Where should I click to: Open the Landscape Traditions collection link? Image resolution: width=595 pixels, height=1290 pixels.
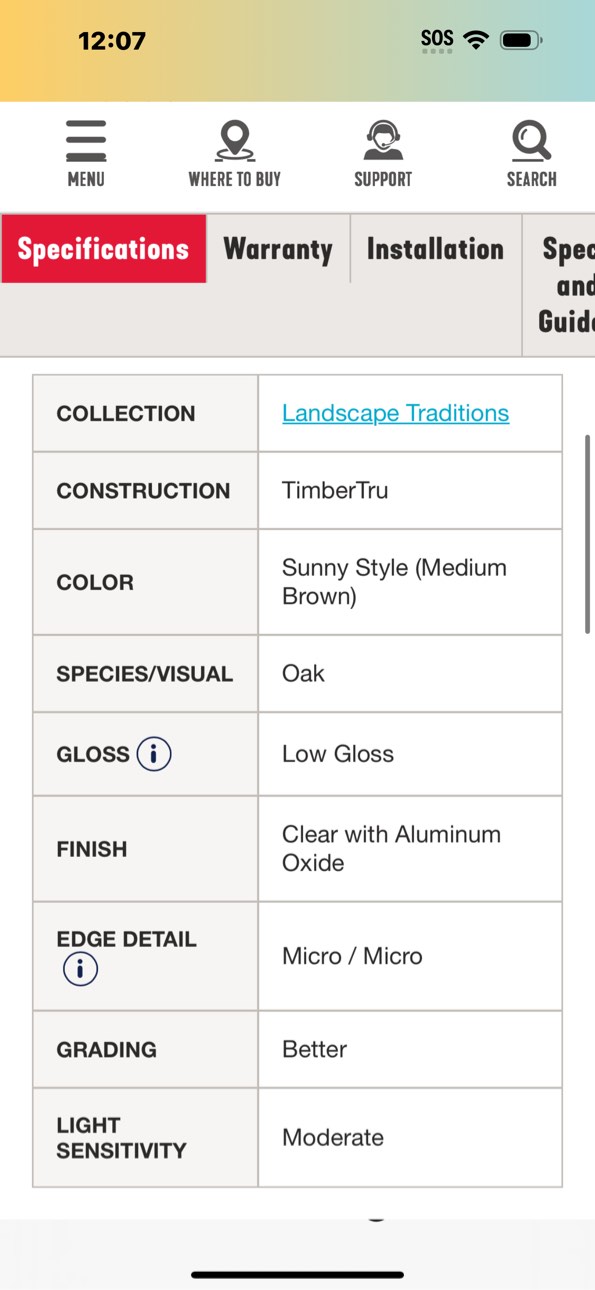tap(395, 413)
